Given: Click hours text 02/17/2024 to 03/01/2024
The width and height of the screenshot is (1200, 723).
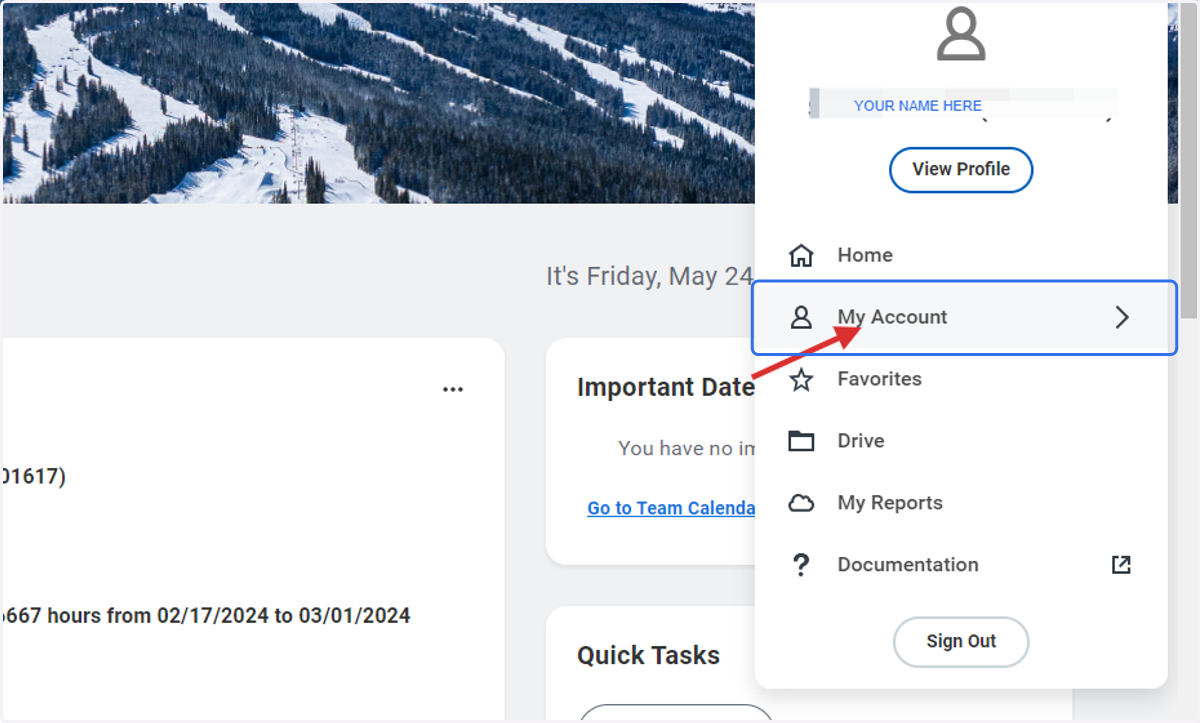Looking at the screenshot, I should pyautogui.click(x=284, y=616).
